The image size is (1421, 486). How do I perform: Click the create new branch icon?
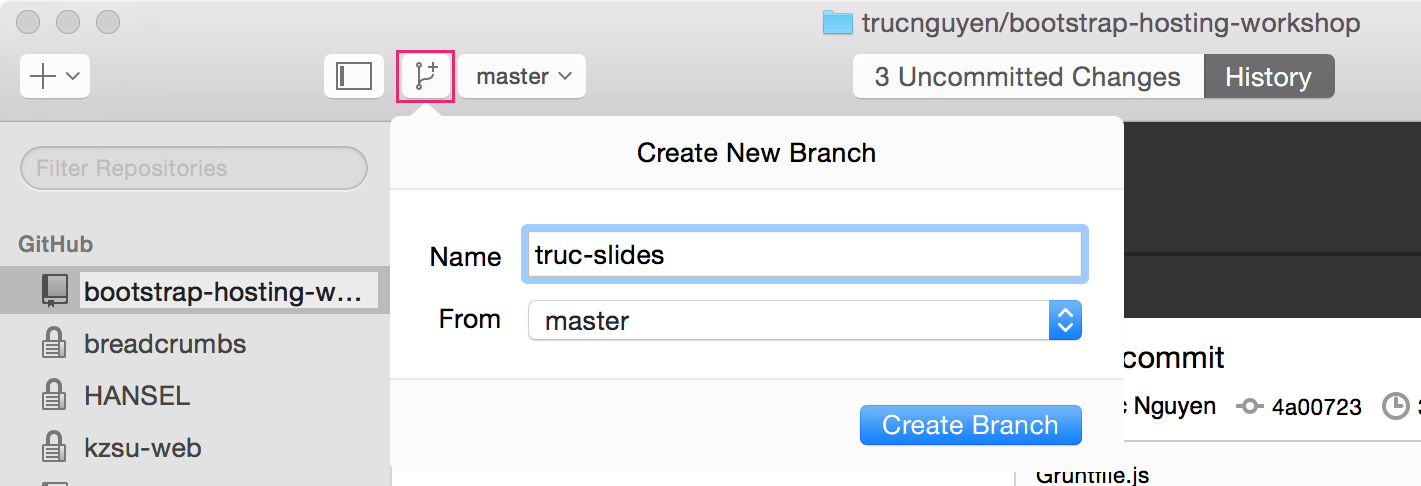(x=427, y=76)
